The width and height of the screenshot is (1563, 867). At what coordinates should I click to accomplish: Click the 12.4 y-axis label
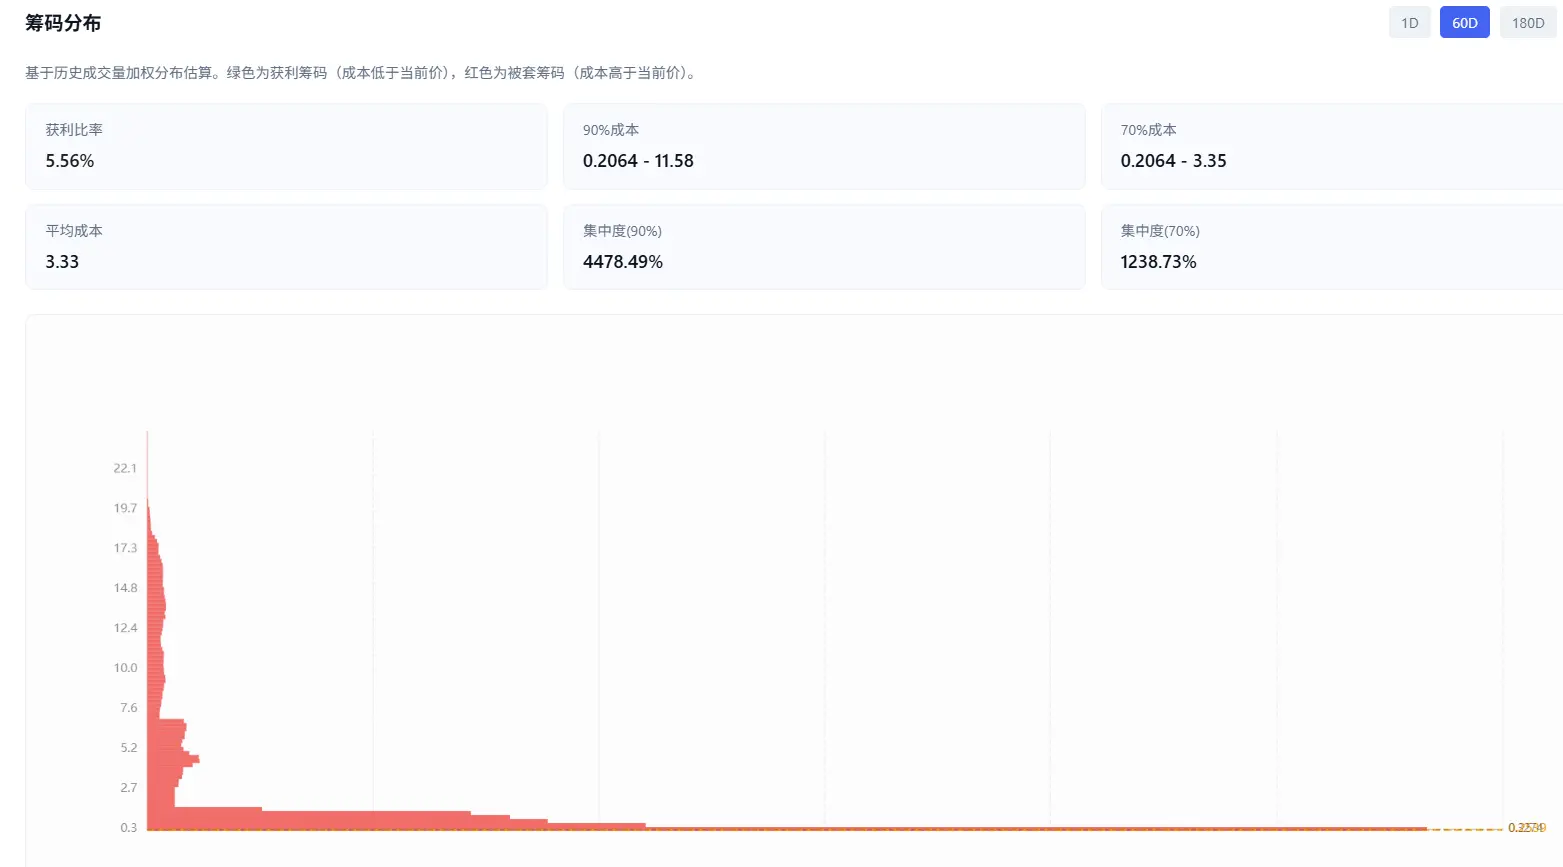click(125, 628)
